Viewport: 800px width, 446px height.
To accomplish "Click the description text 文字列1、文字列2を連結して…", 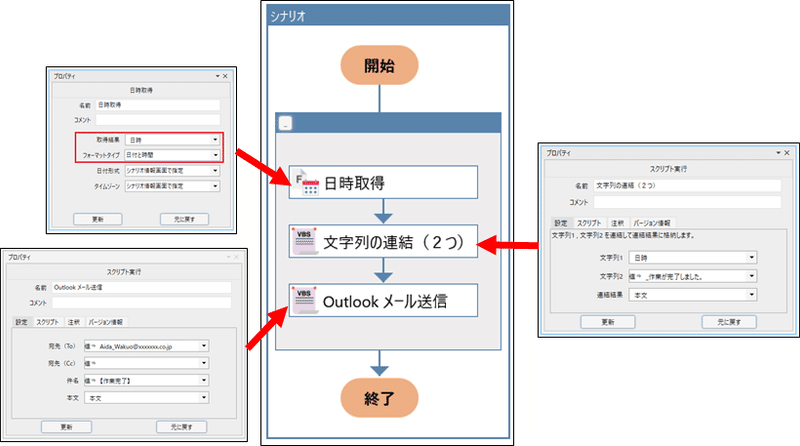I will coord(623,235).
